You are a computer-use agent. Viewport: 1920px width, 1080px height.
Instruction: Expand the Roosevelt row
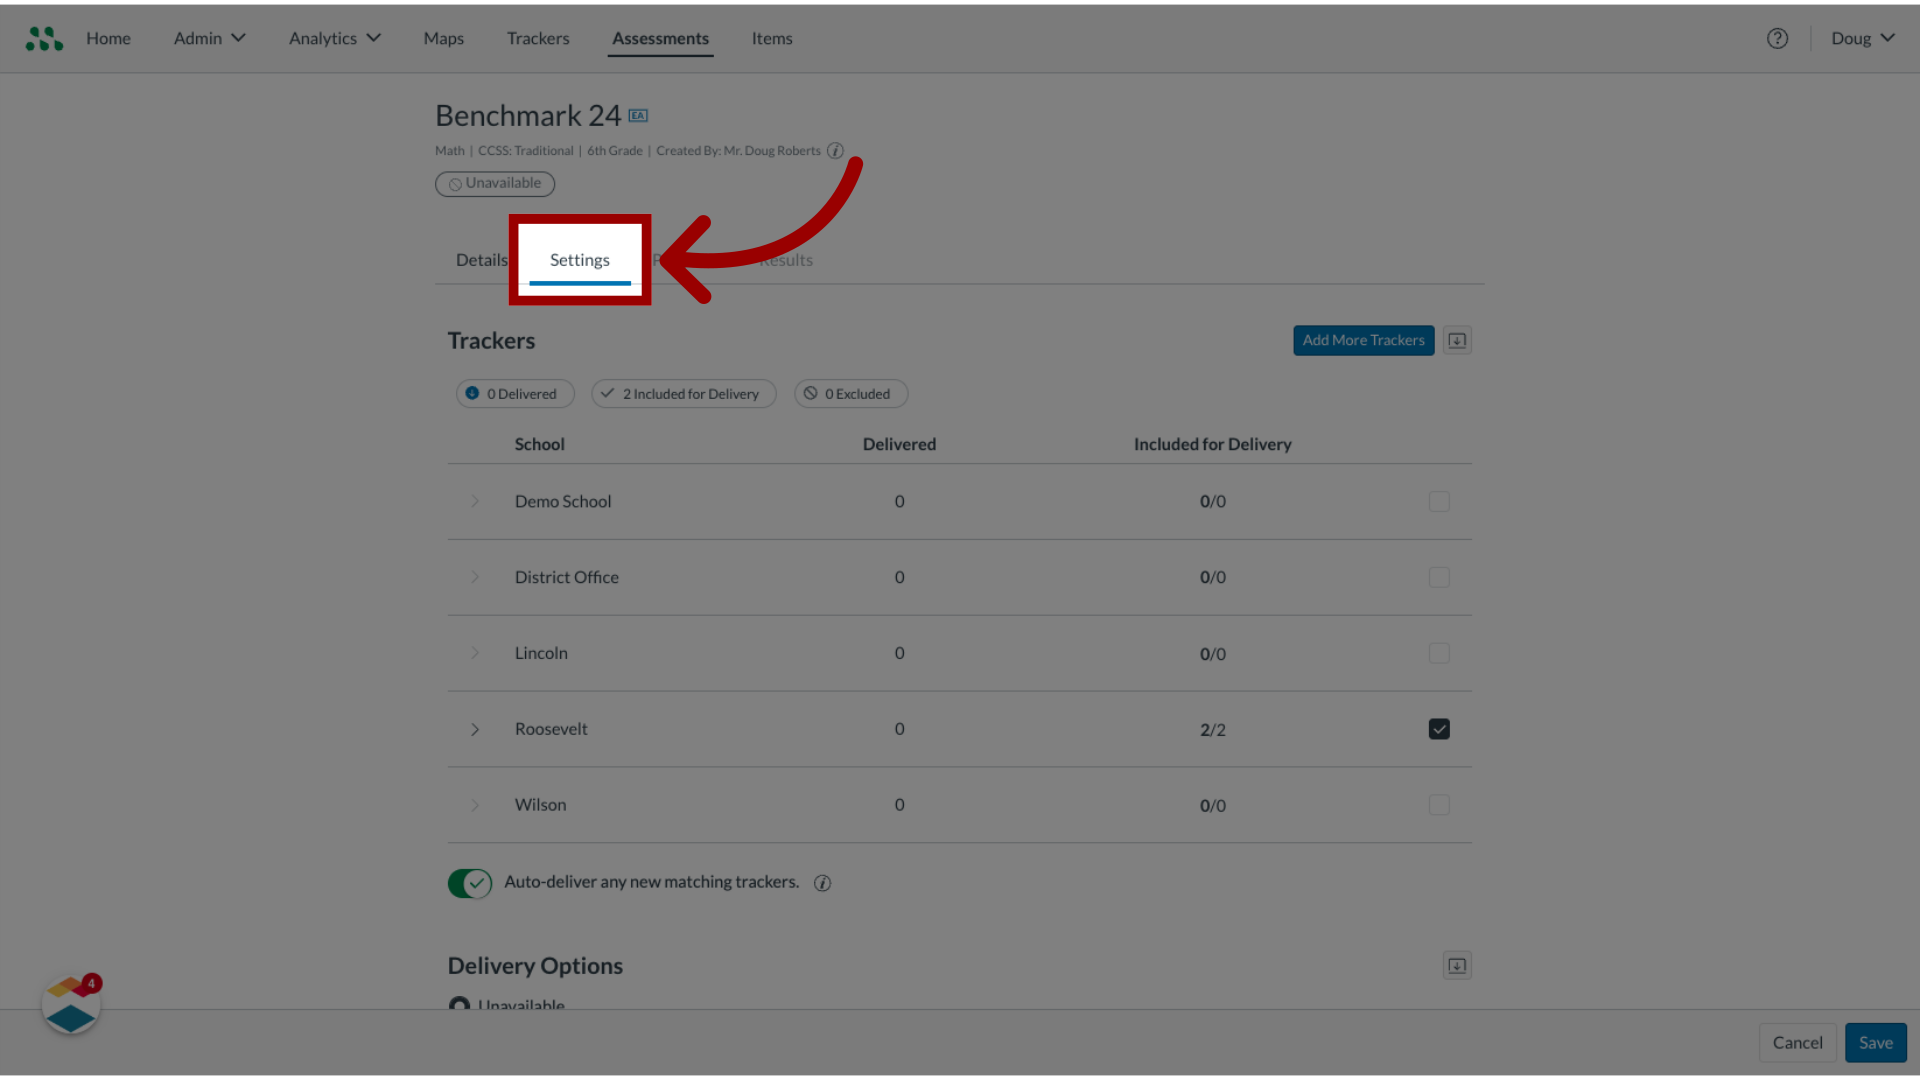[x=475, y=730]
